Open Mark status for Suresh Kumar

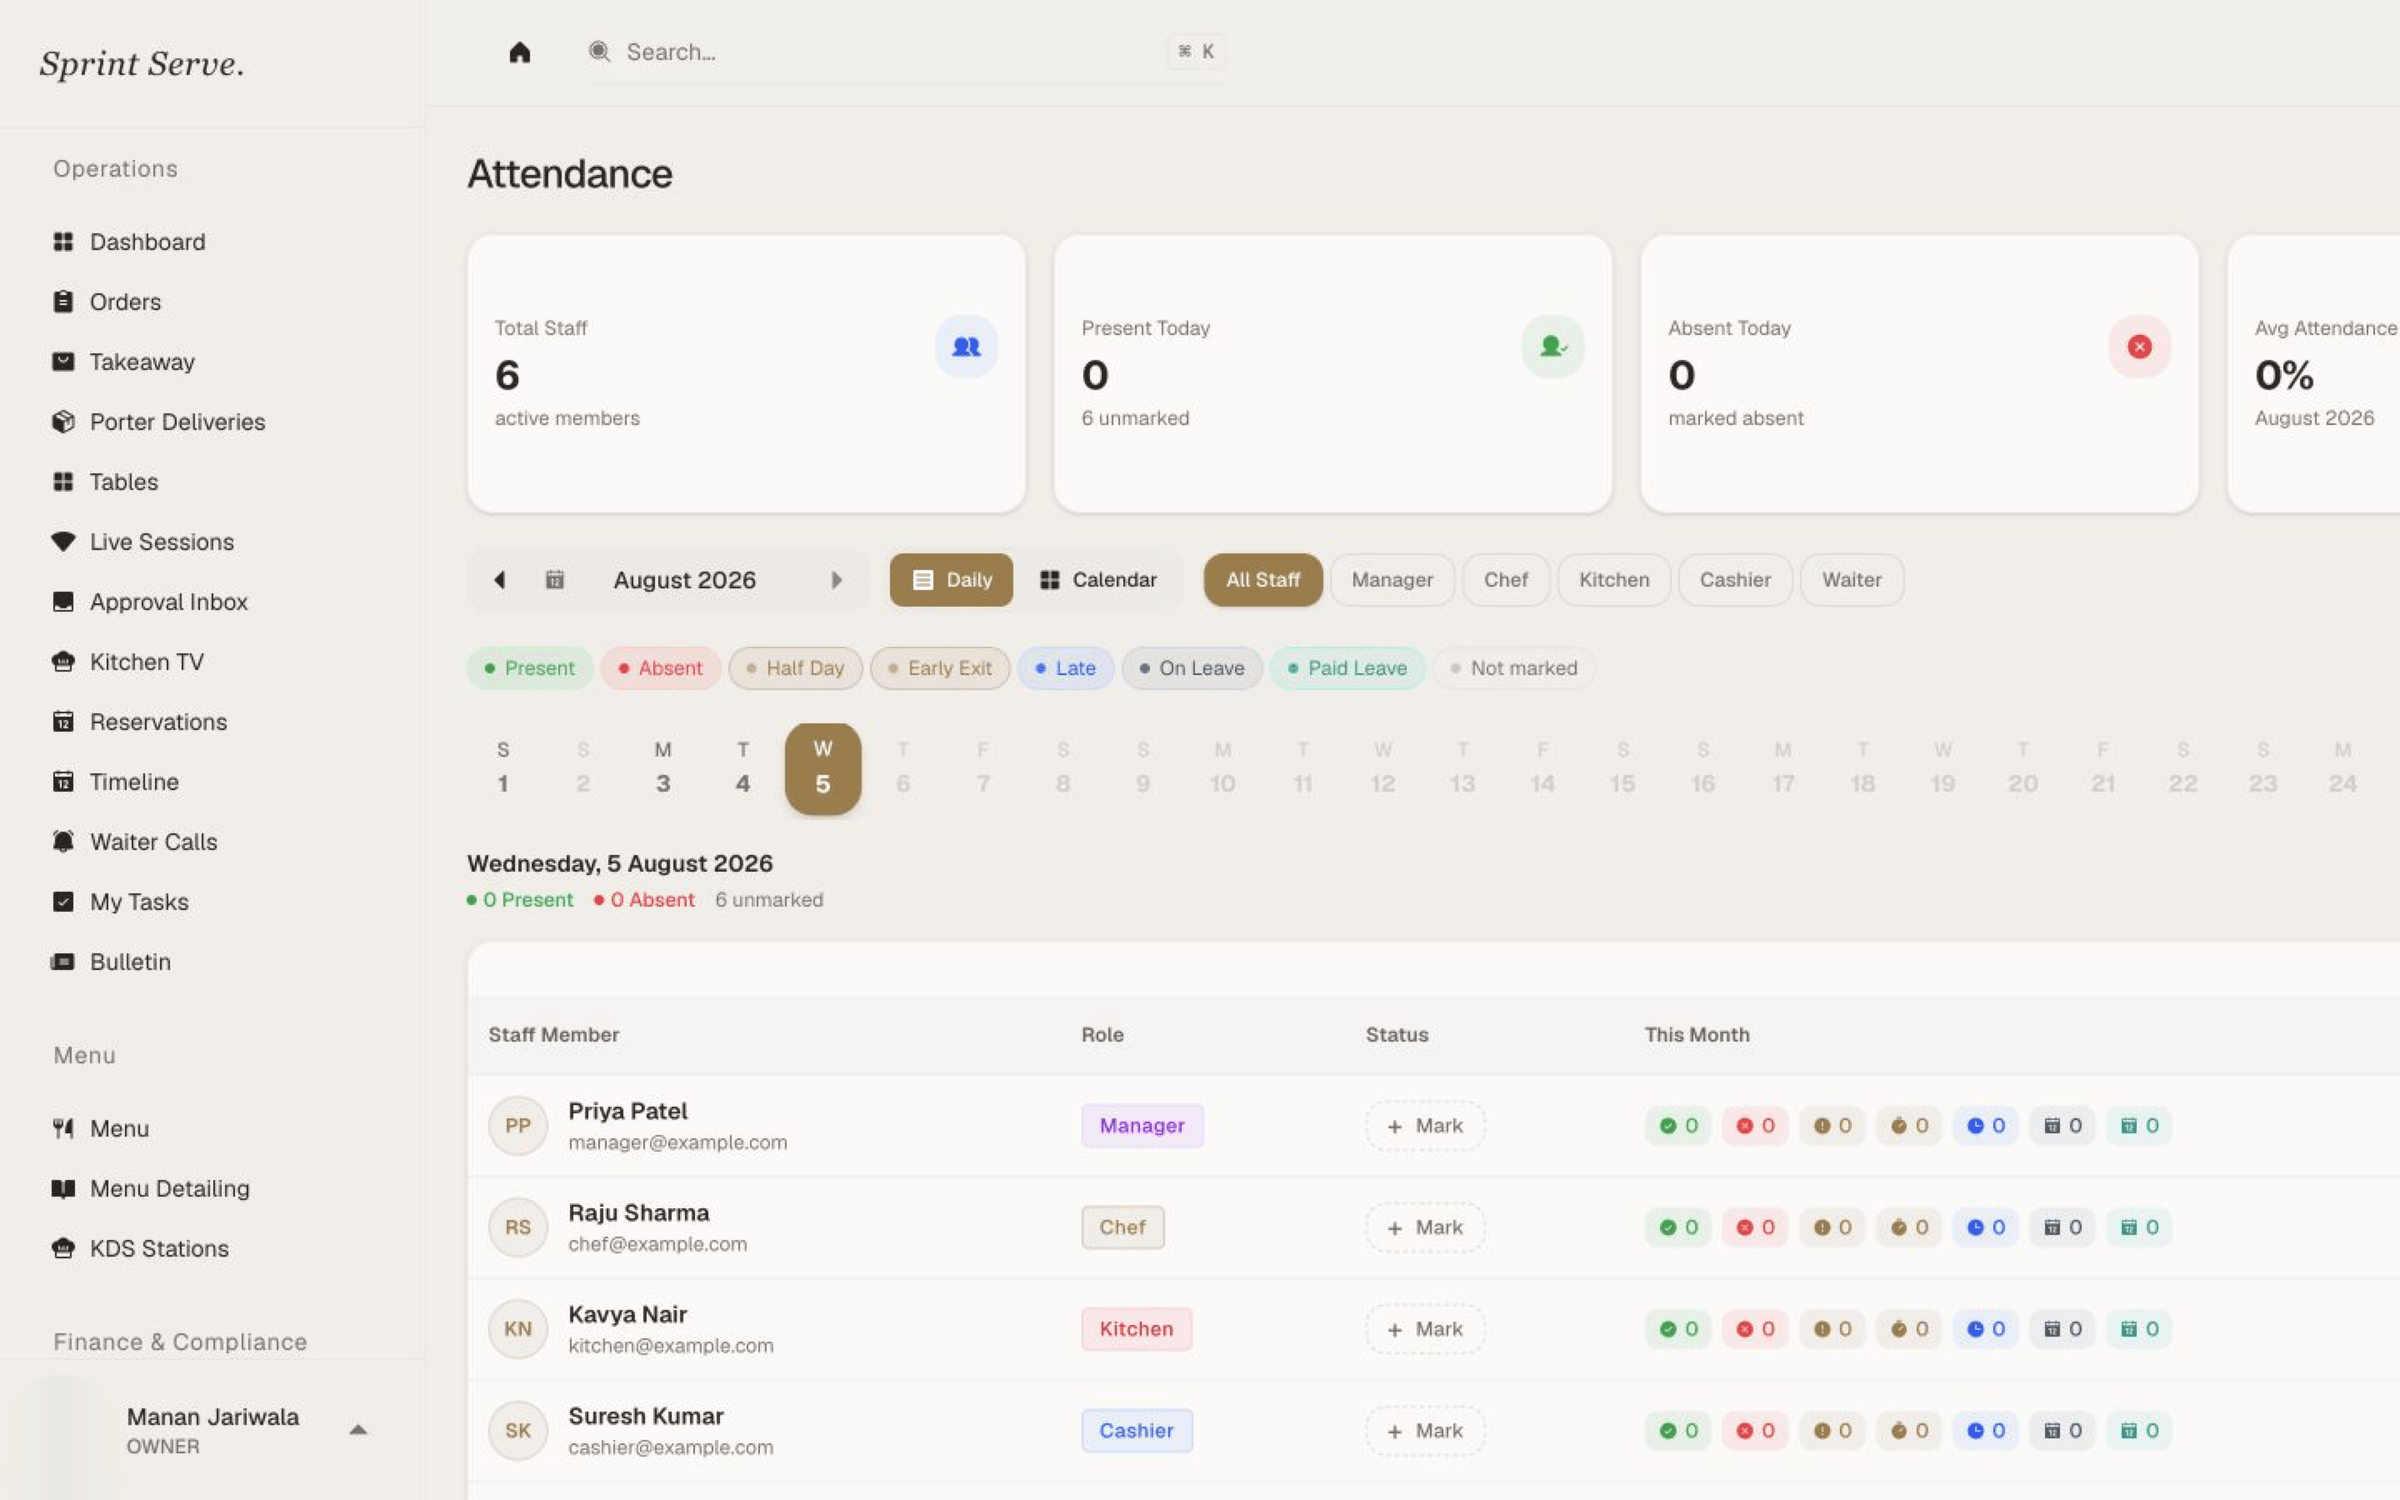(1425, 1431)
